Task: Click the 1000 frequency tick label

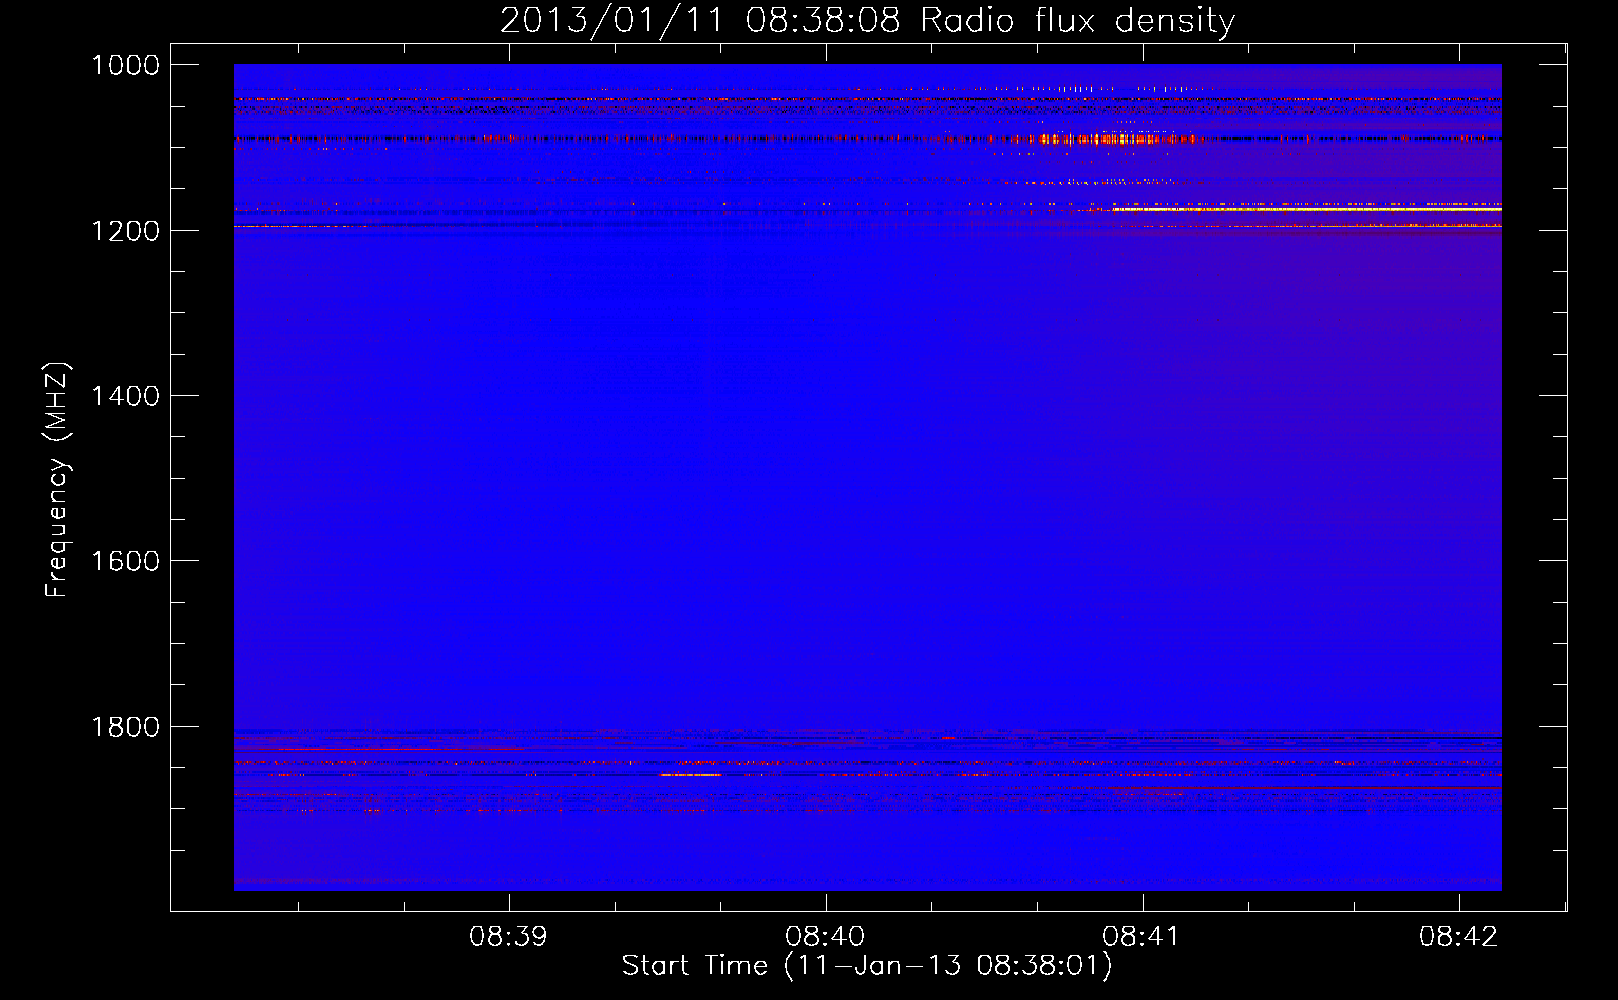Action: click(125, 65)
